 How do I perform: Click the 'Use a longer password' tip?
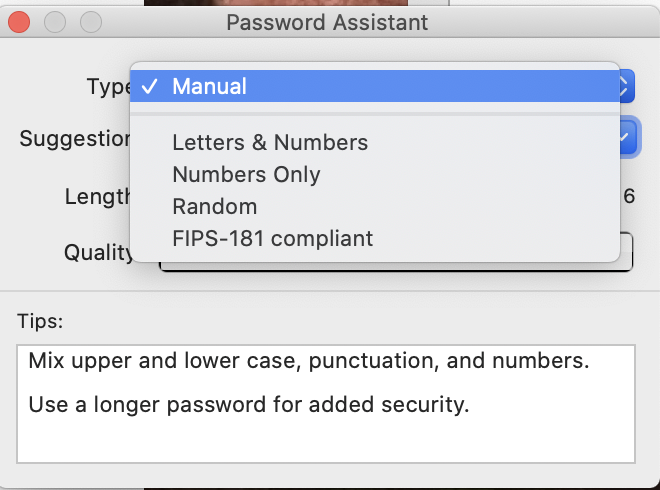click(x=249, y=406)
